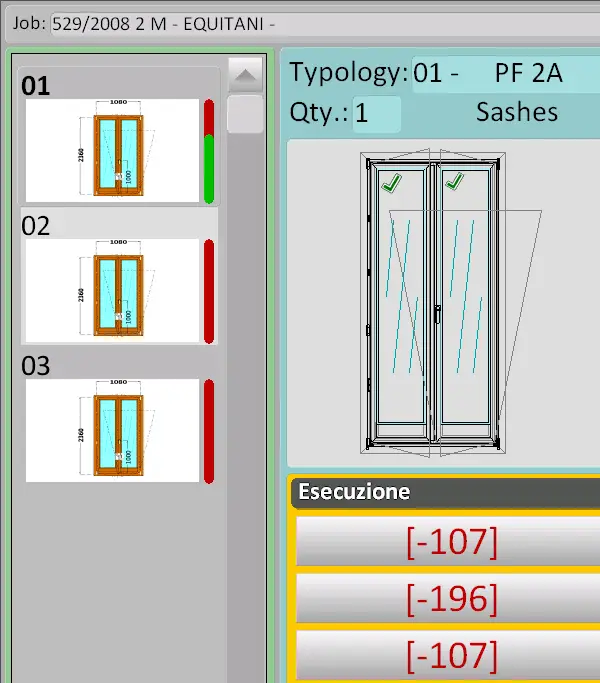Click the scroll-up arrow in the typology list
The image size is (600, 683).
(x=245, y=74)
